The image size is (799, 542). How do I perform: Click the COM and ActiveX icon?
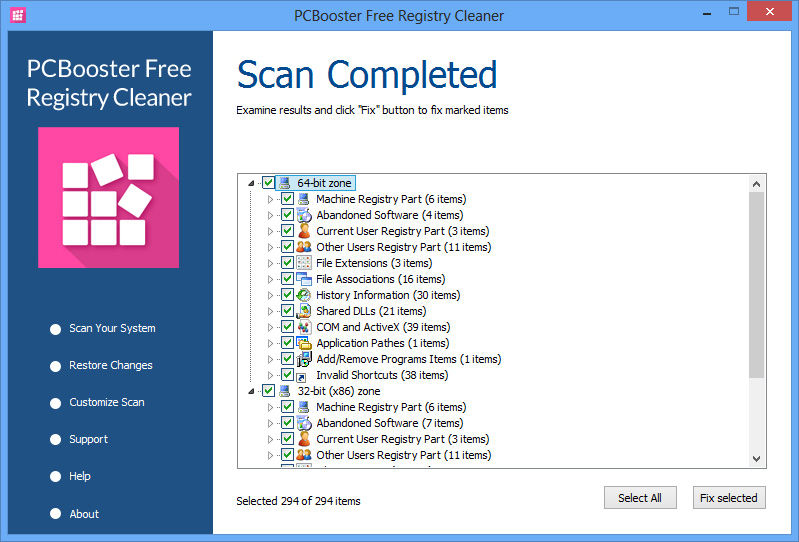point(304,327)
